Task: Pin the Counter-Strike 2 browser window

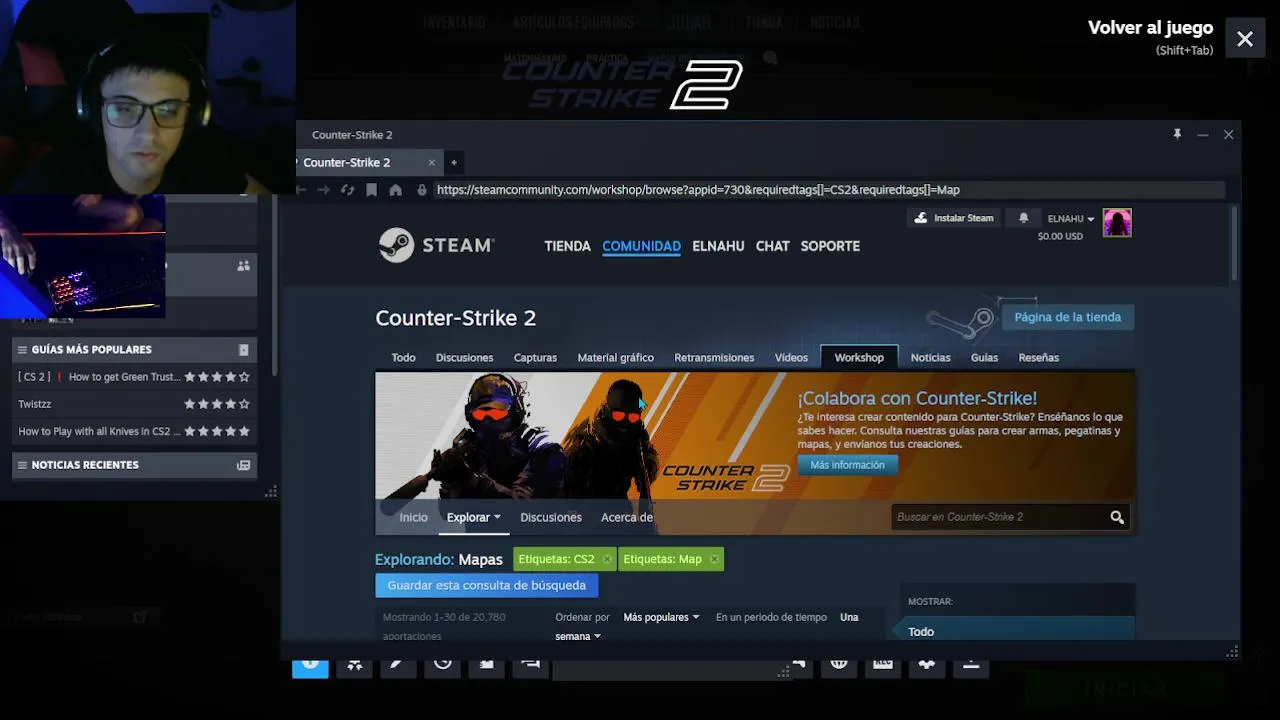Action: pyautogui.click(x=1177, y=134)
